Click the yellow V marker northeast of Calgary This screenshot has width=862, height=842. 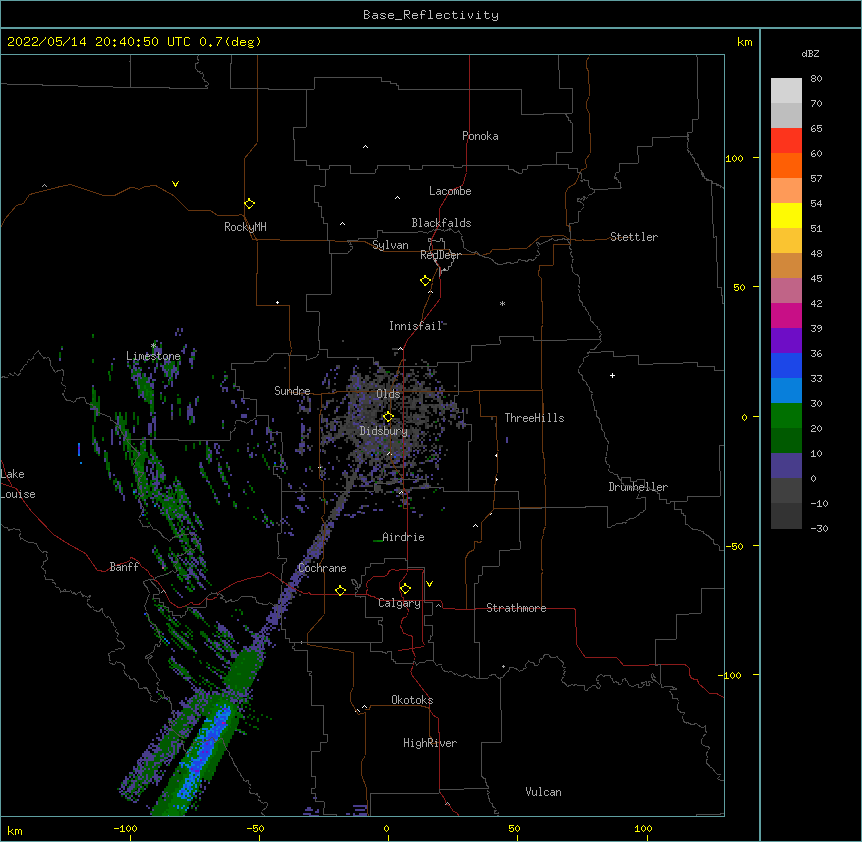[x=429, y=584]
